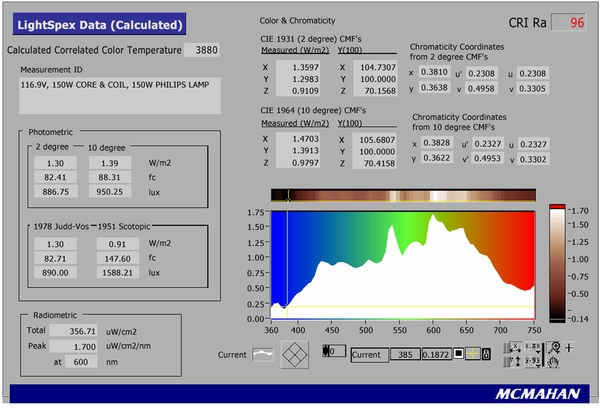Click the Scotopic W/m2 value 0.91
Image resolution: width=600 pixels, height=408 pixels.
[117, 244]
